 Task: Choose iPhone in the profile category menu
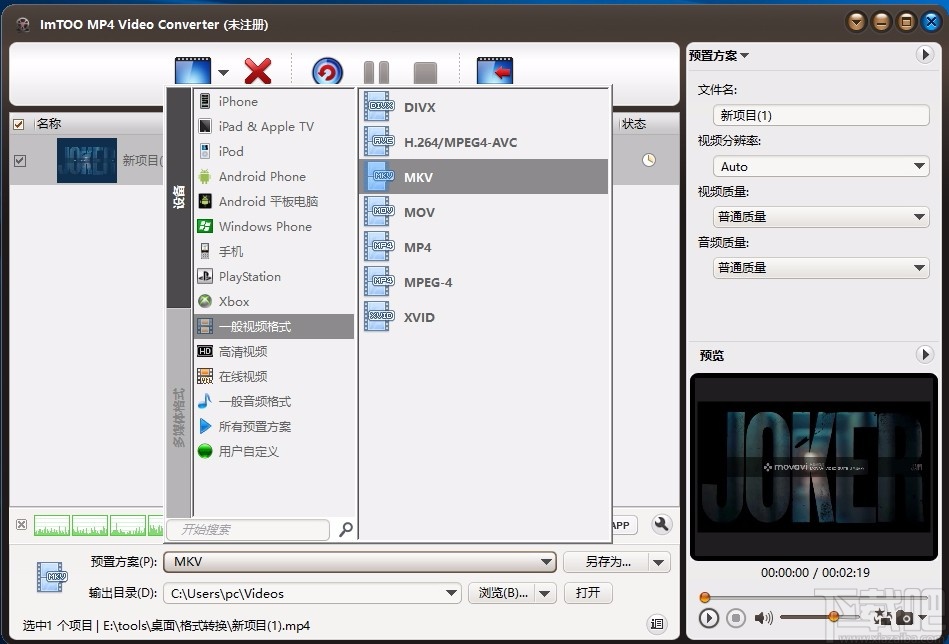tap(240, 101)
